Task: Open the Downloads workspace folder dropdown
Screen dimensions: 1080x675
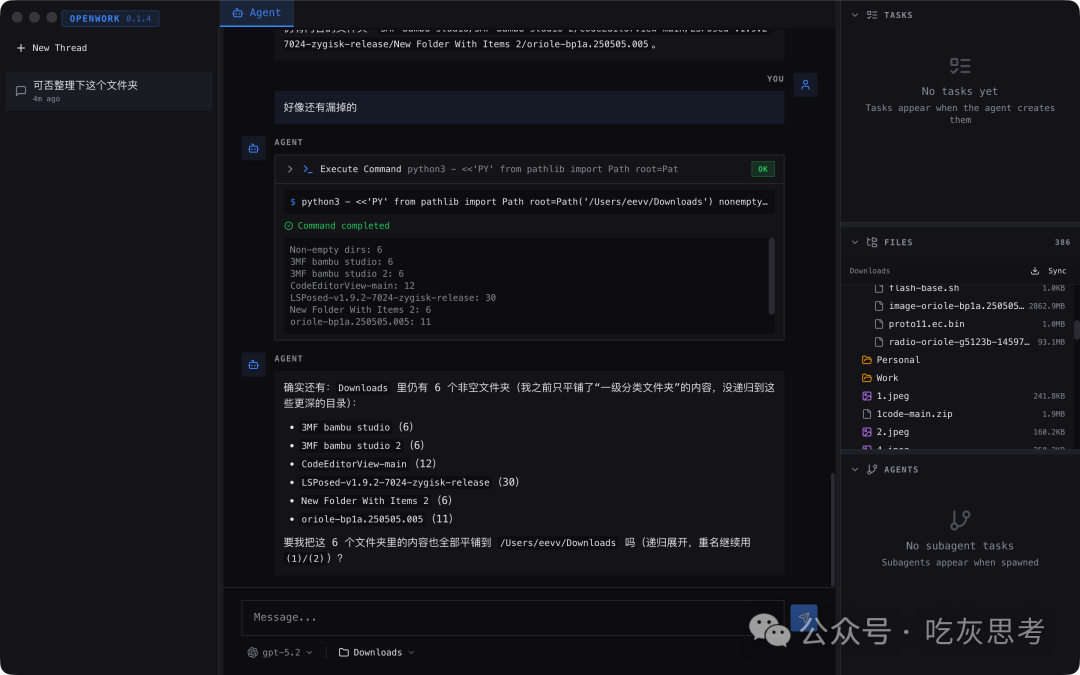Action: (x=377, y=652)
